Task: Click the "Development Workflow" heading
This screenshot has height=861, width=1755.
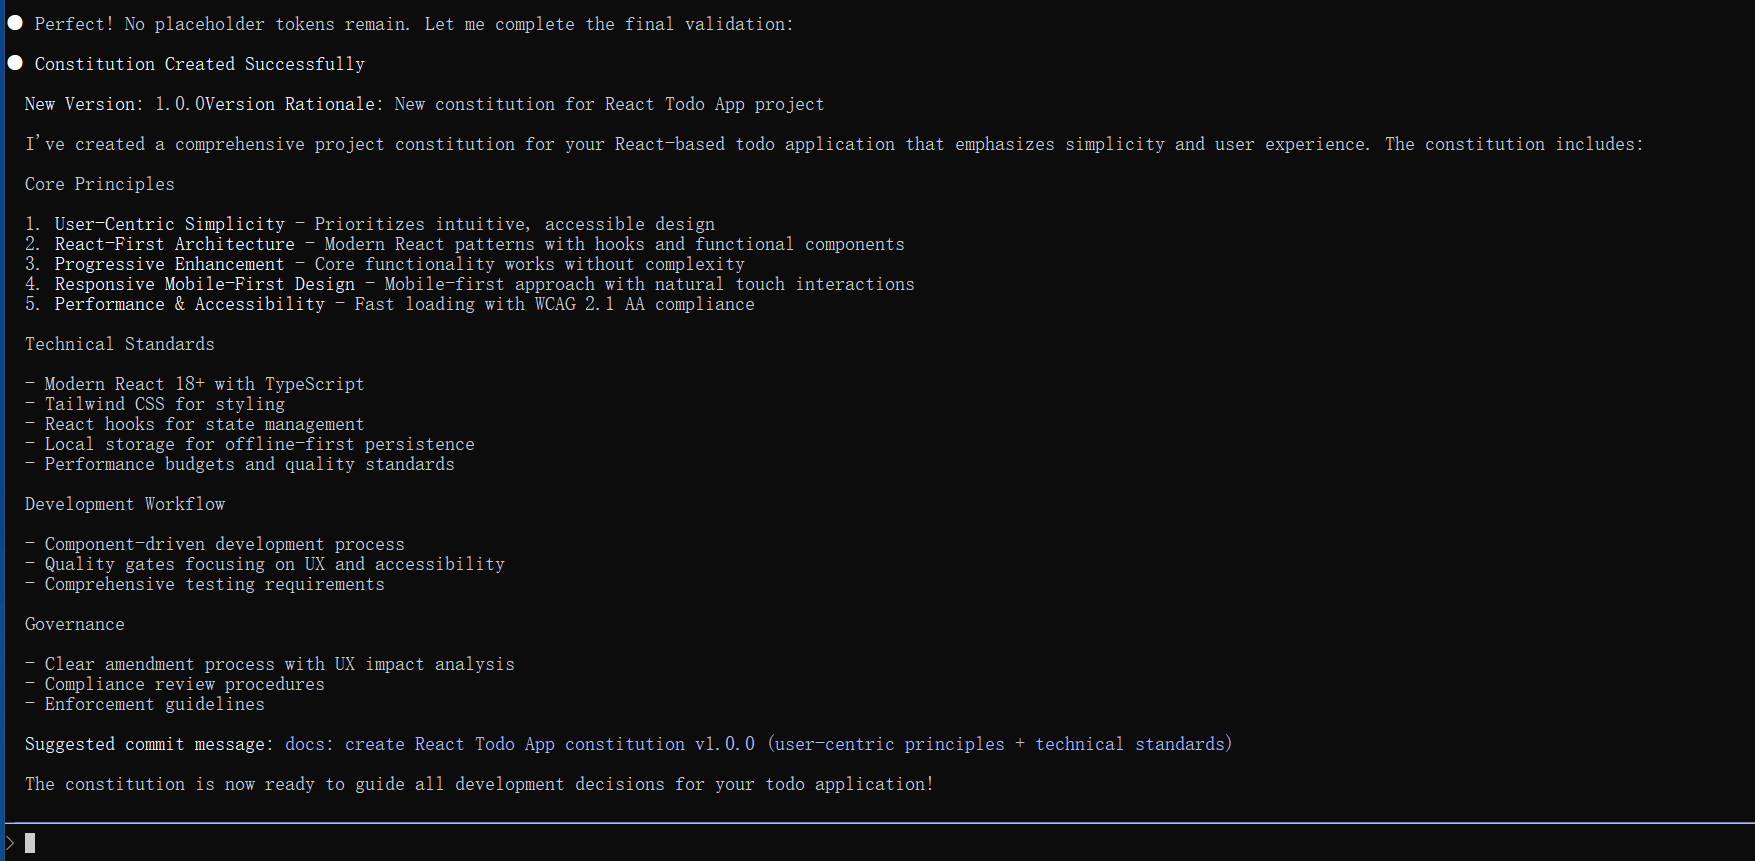Action: (x=125, y=504)
